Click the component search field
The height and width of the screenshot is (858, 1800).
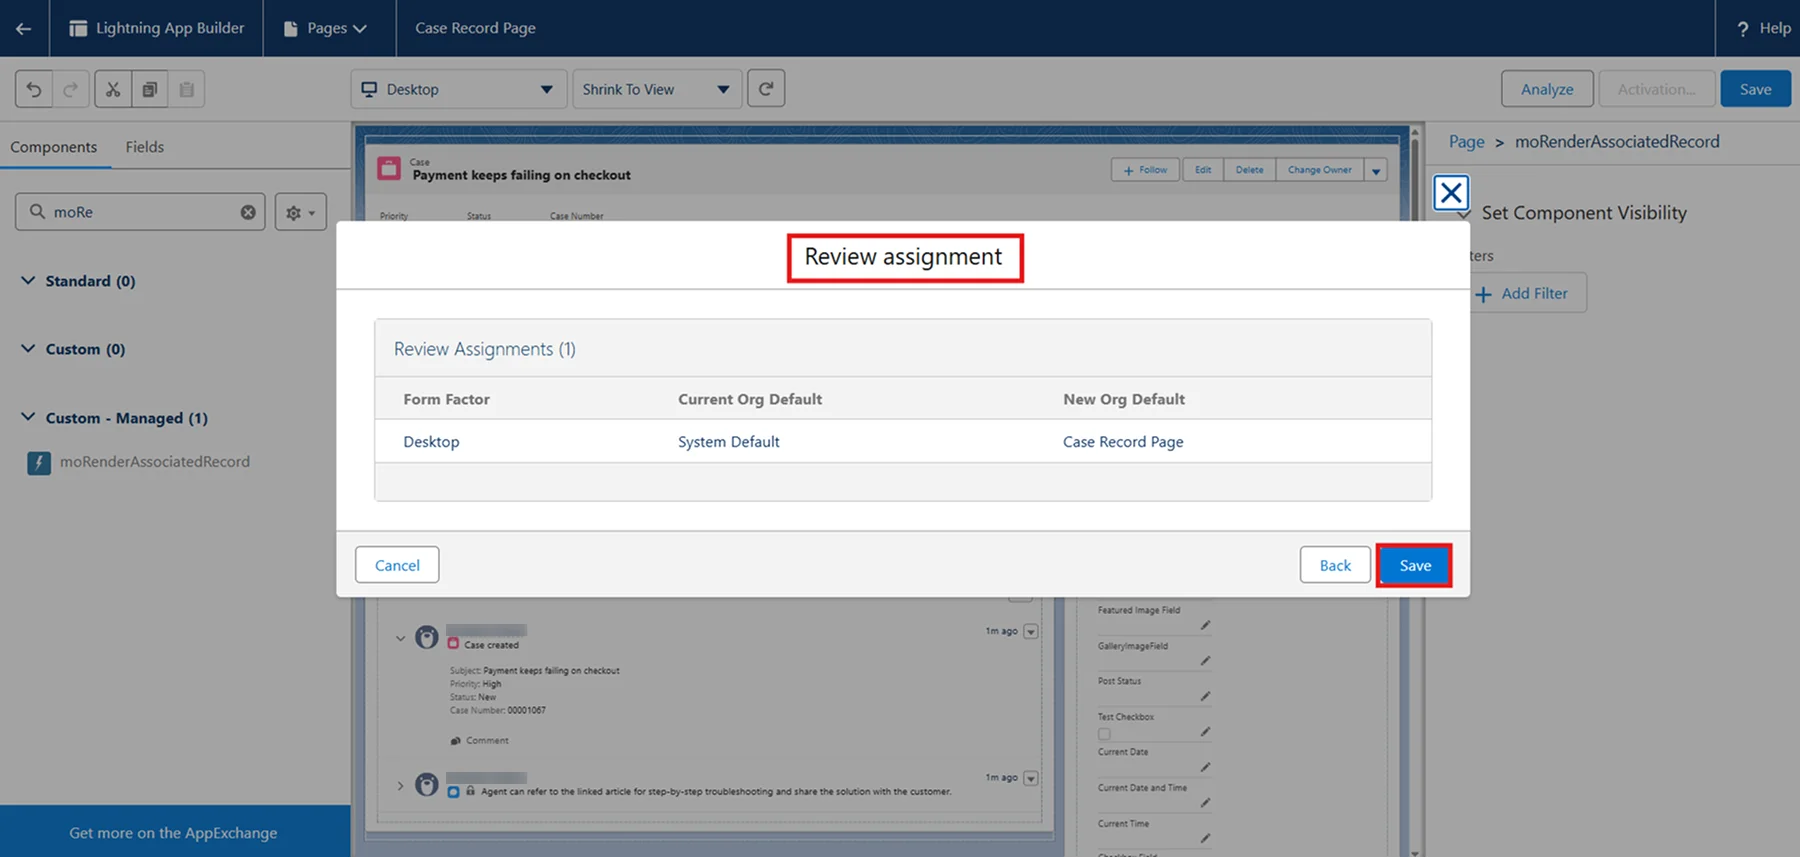140,212
